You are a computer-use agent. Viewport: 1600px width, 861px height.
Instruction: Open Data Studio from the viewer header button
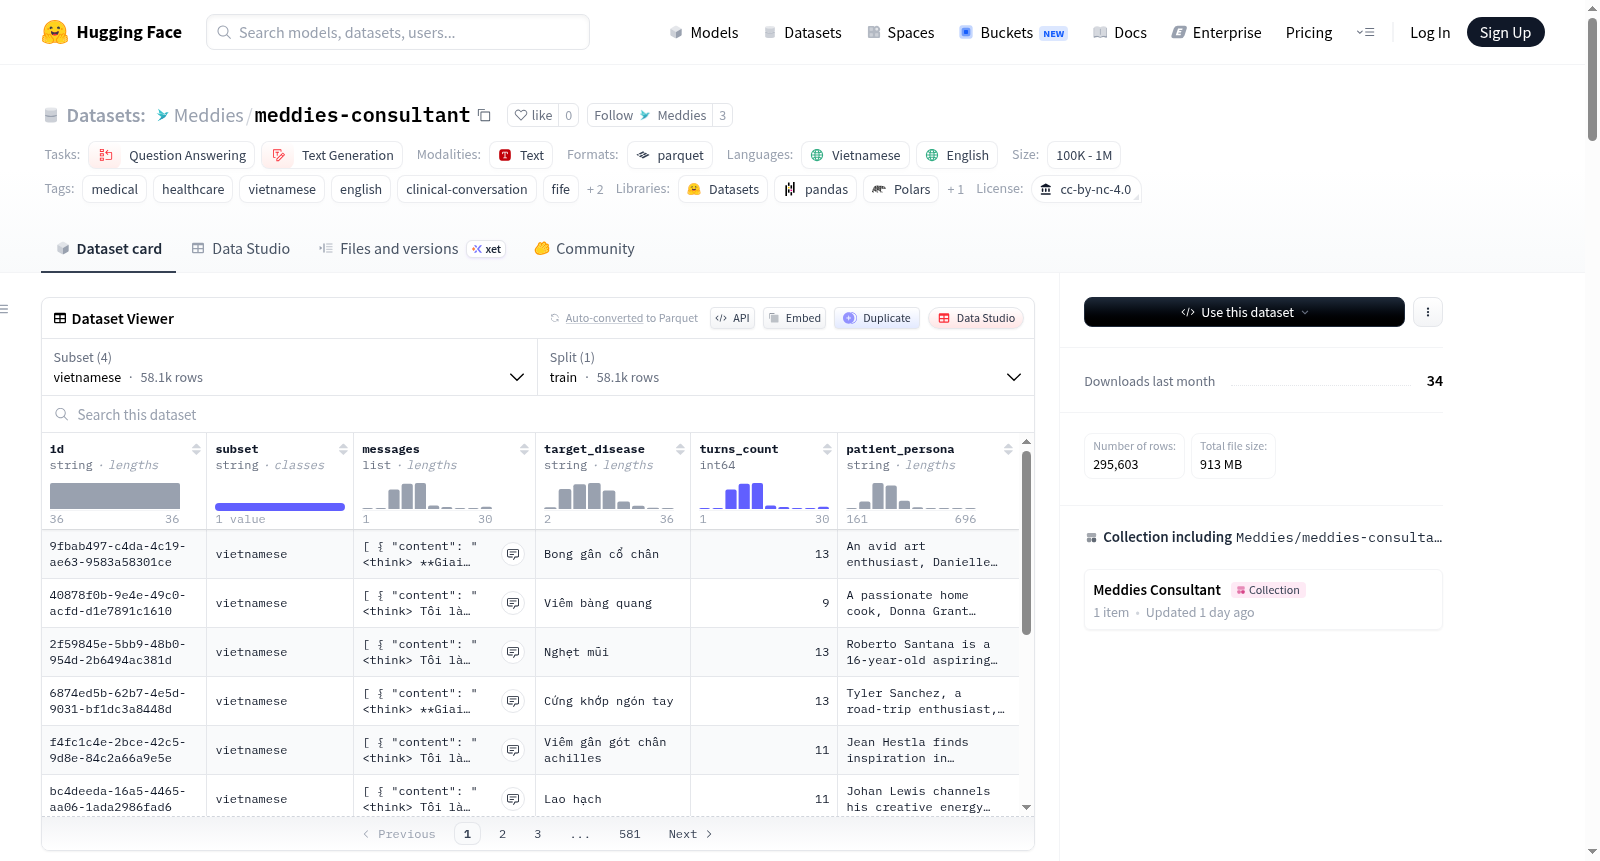coord(976,318)
